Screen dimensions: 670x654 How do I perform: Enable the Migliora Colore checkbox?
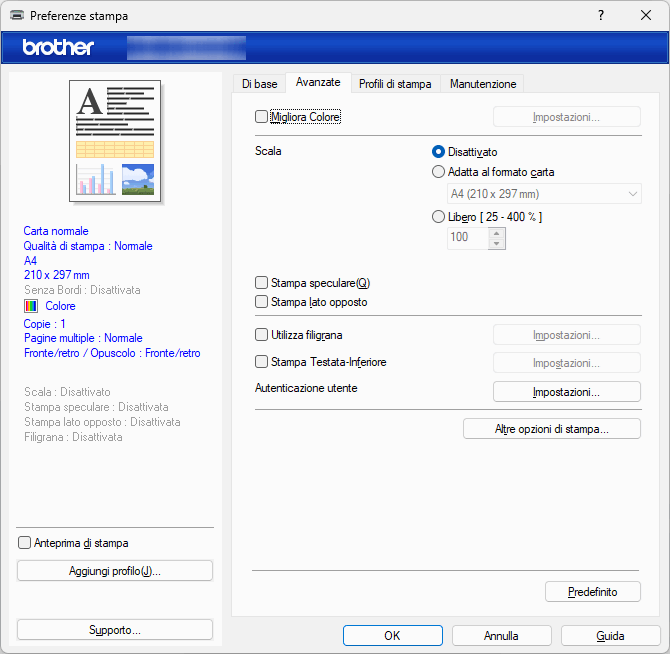point(262,117)
